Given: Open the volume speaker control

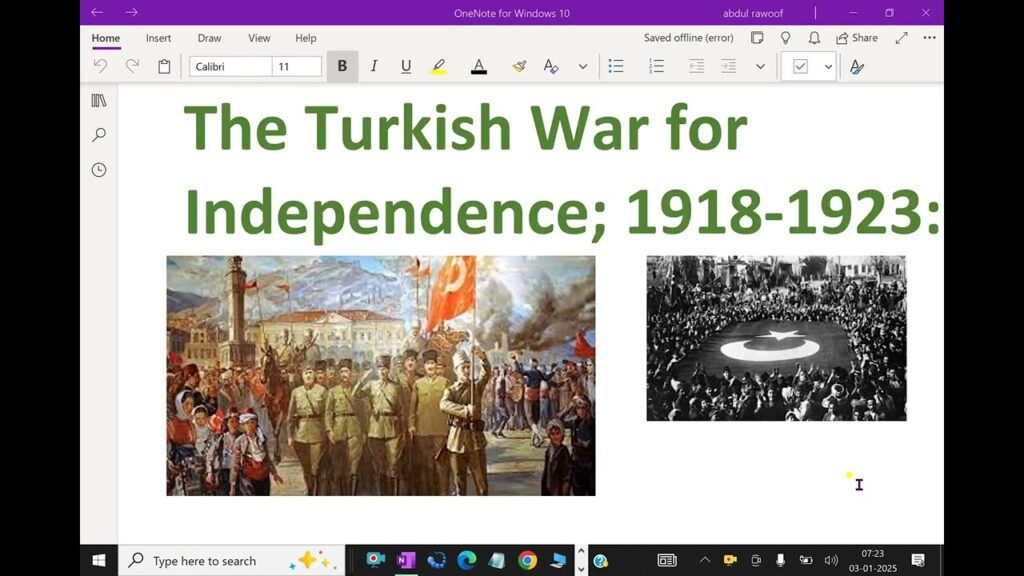Looking at the screenshot, I should click(x=831, y=560).
